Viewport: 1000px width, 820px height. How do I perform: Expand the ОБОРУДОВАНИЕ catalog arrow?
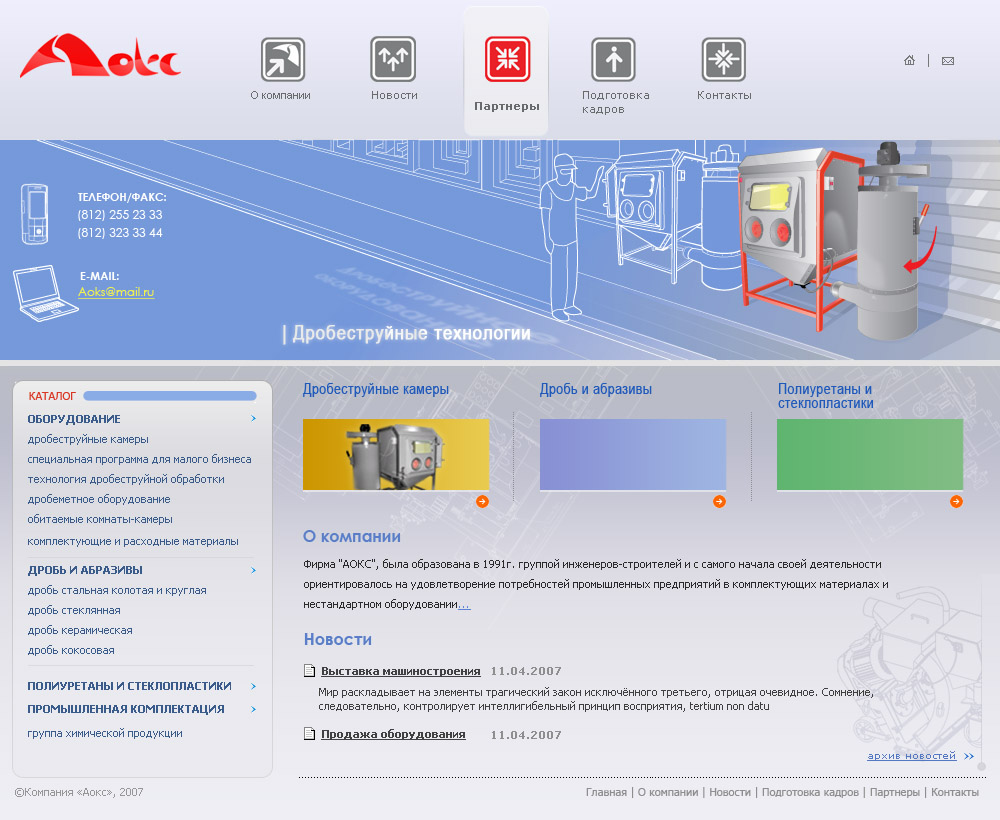(x=253, y=418)
